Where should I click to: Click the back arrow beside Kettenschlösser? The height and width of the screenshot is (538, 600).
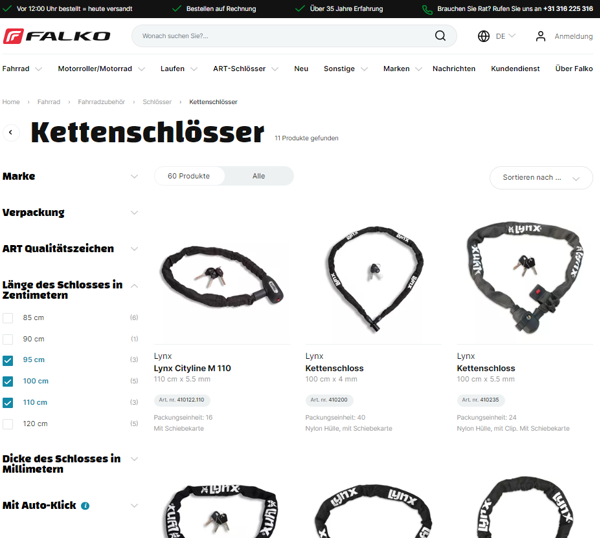click(11, 132)
